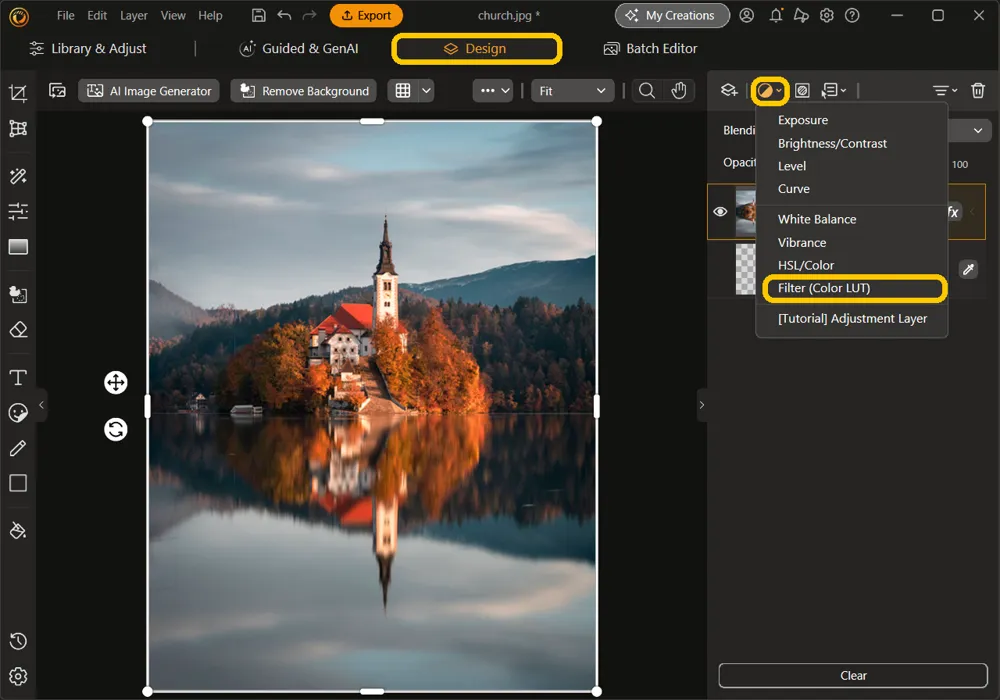1000x700 pixels.
Task: Click the Clear button
Action: click(853, 676)
